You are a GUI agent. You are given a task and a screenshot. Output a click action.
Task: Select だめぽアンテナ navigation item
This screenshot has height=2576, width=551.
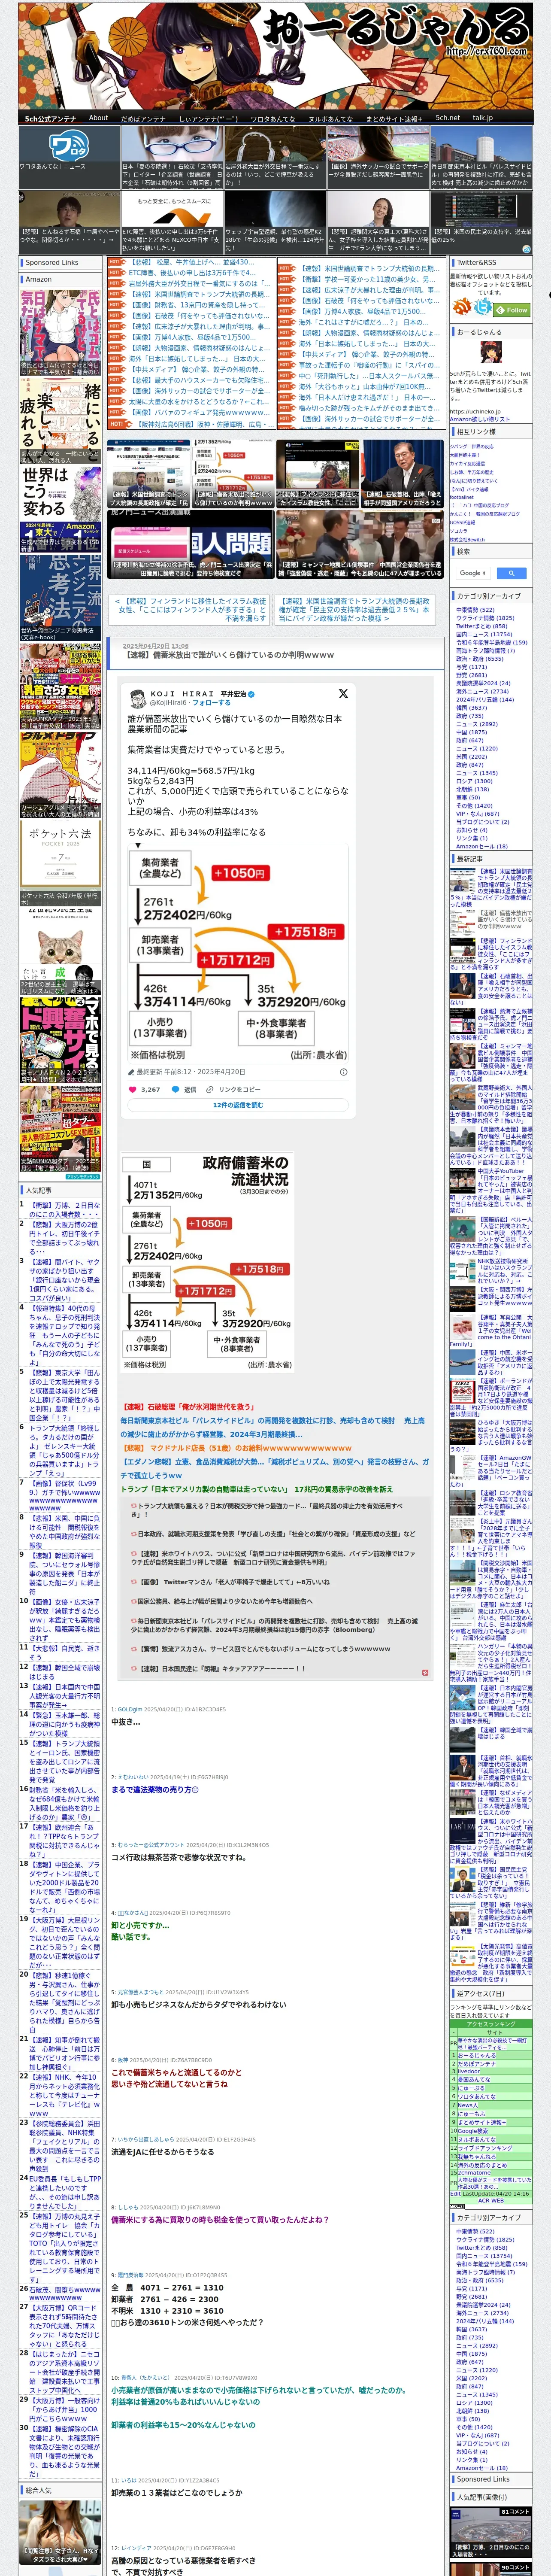(x=143, y=118)
